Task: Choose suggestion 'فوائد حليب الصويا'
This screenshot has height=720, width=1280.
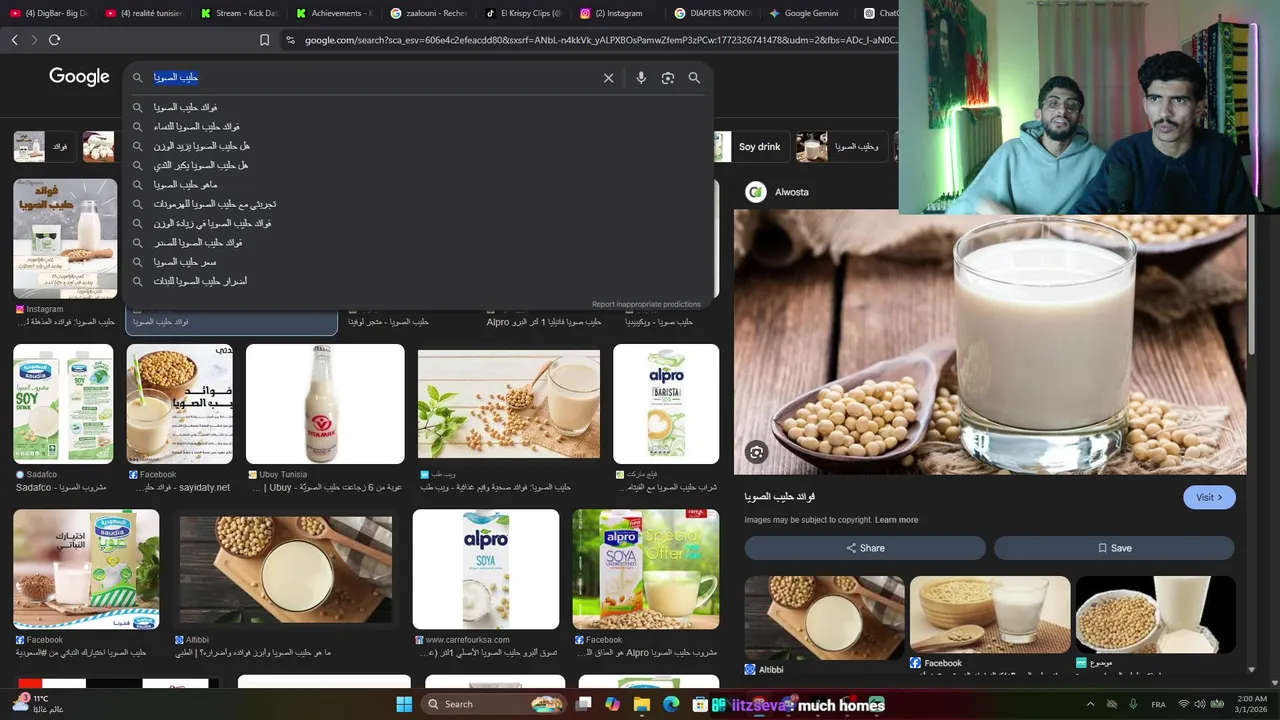Action: (x=418, y=107)
